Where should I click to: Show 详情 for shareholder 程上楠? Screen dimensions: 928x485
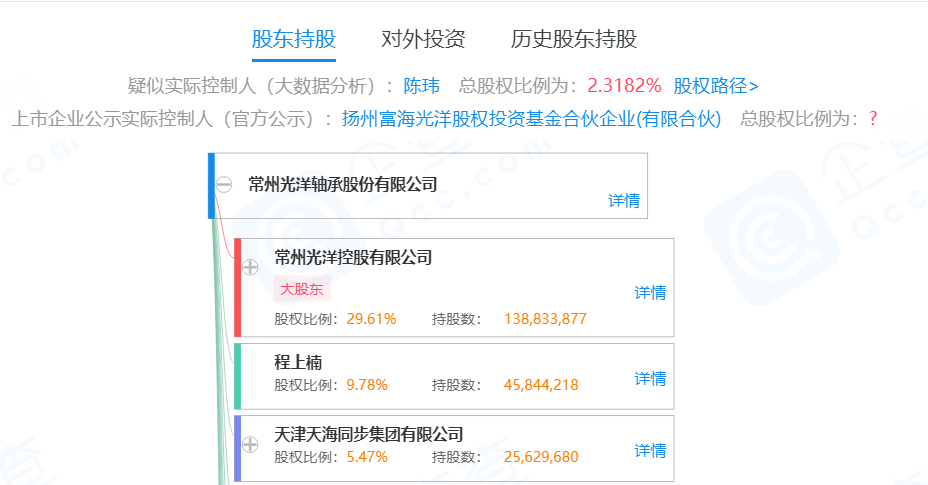[650, 379]
